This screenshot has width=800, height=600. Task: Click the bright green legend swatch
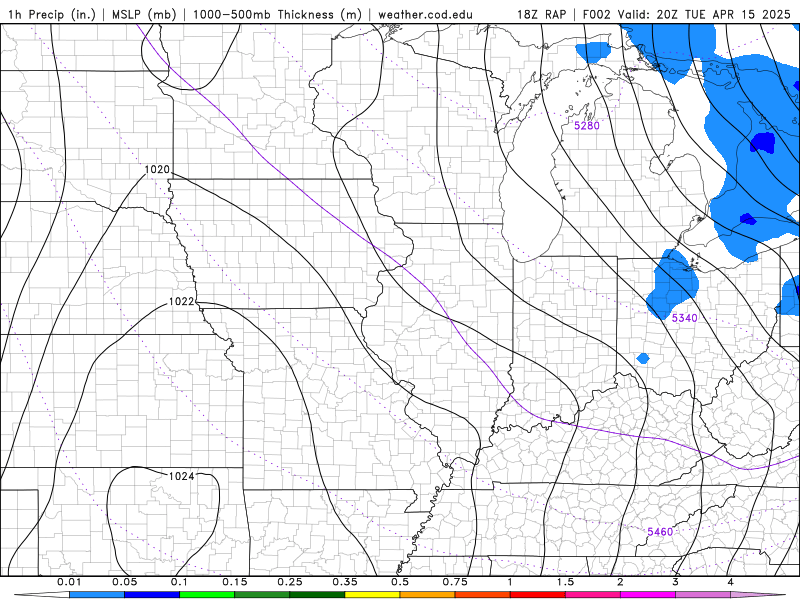[207, 595]
